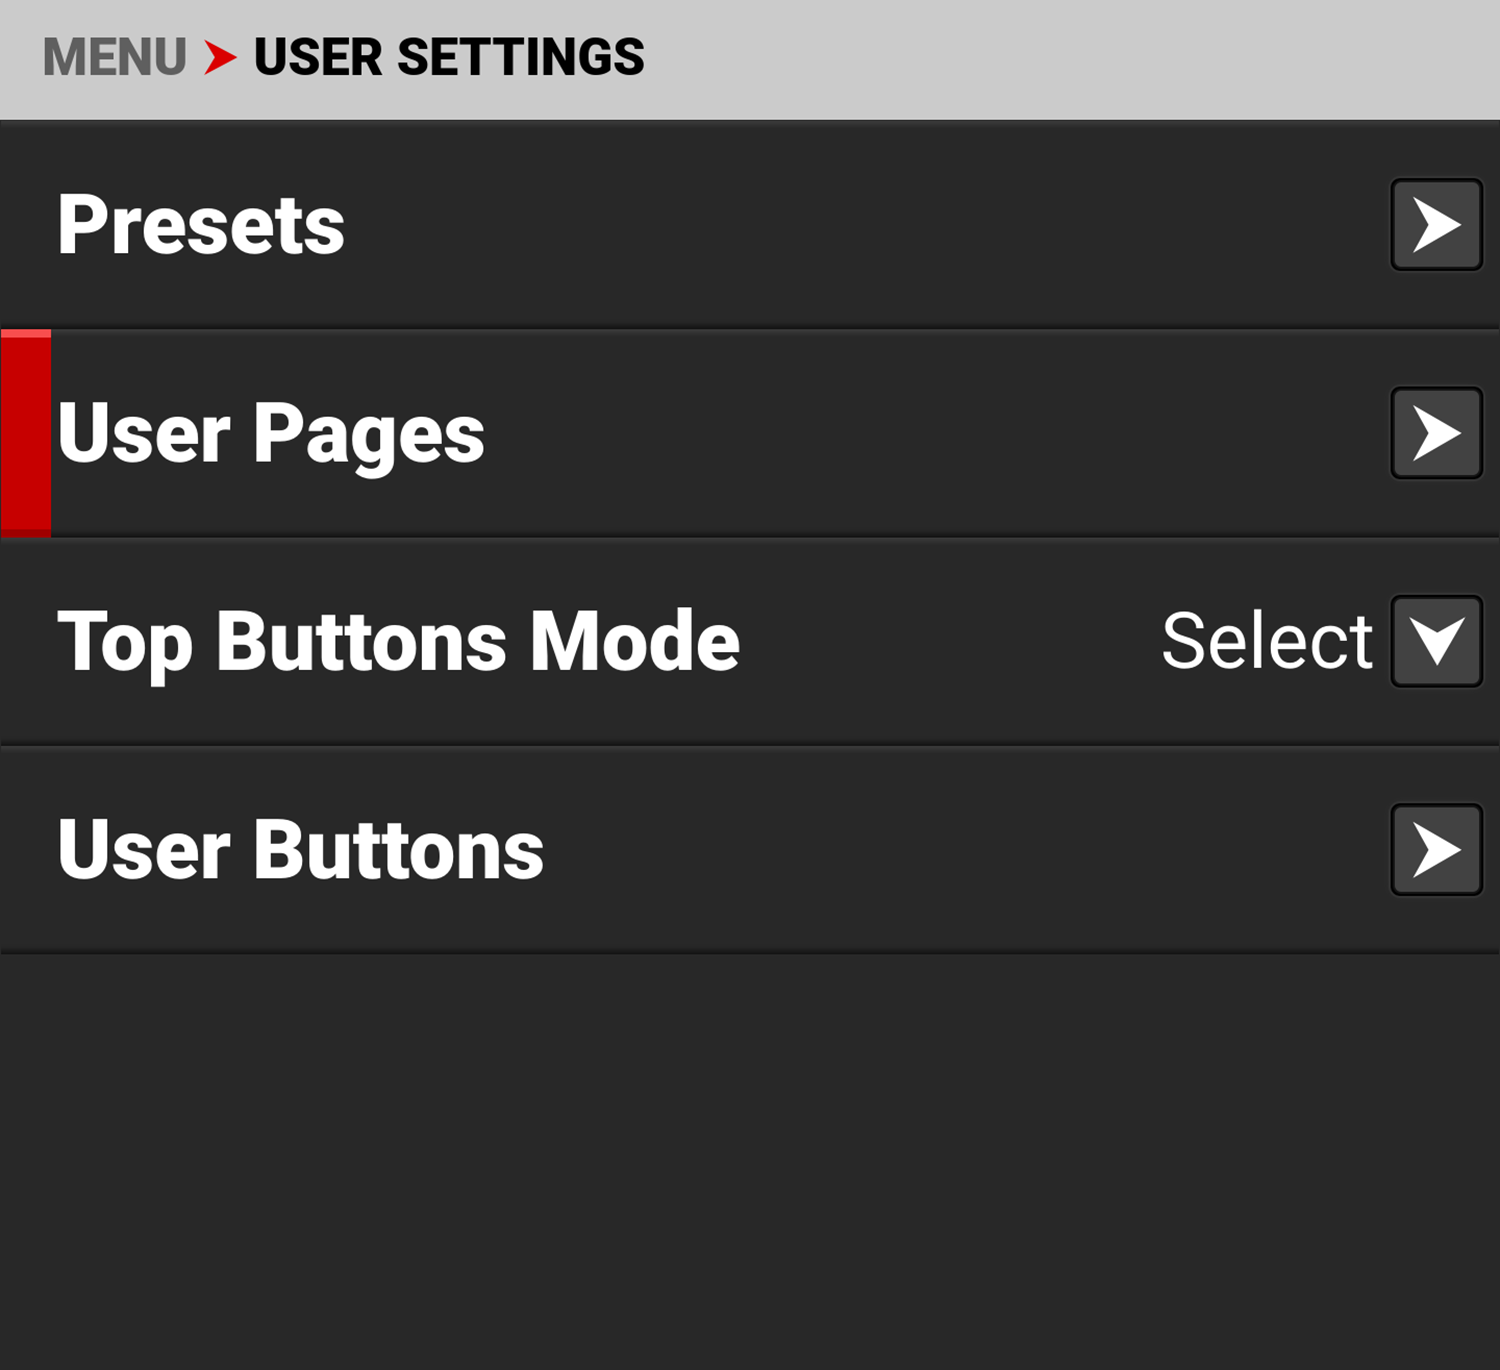Select the Presets label
This screenshot has width=1500, height=1370.
(x=201, y=225)
